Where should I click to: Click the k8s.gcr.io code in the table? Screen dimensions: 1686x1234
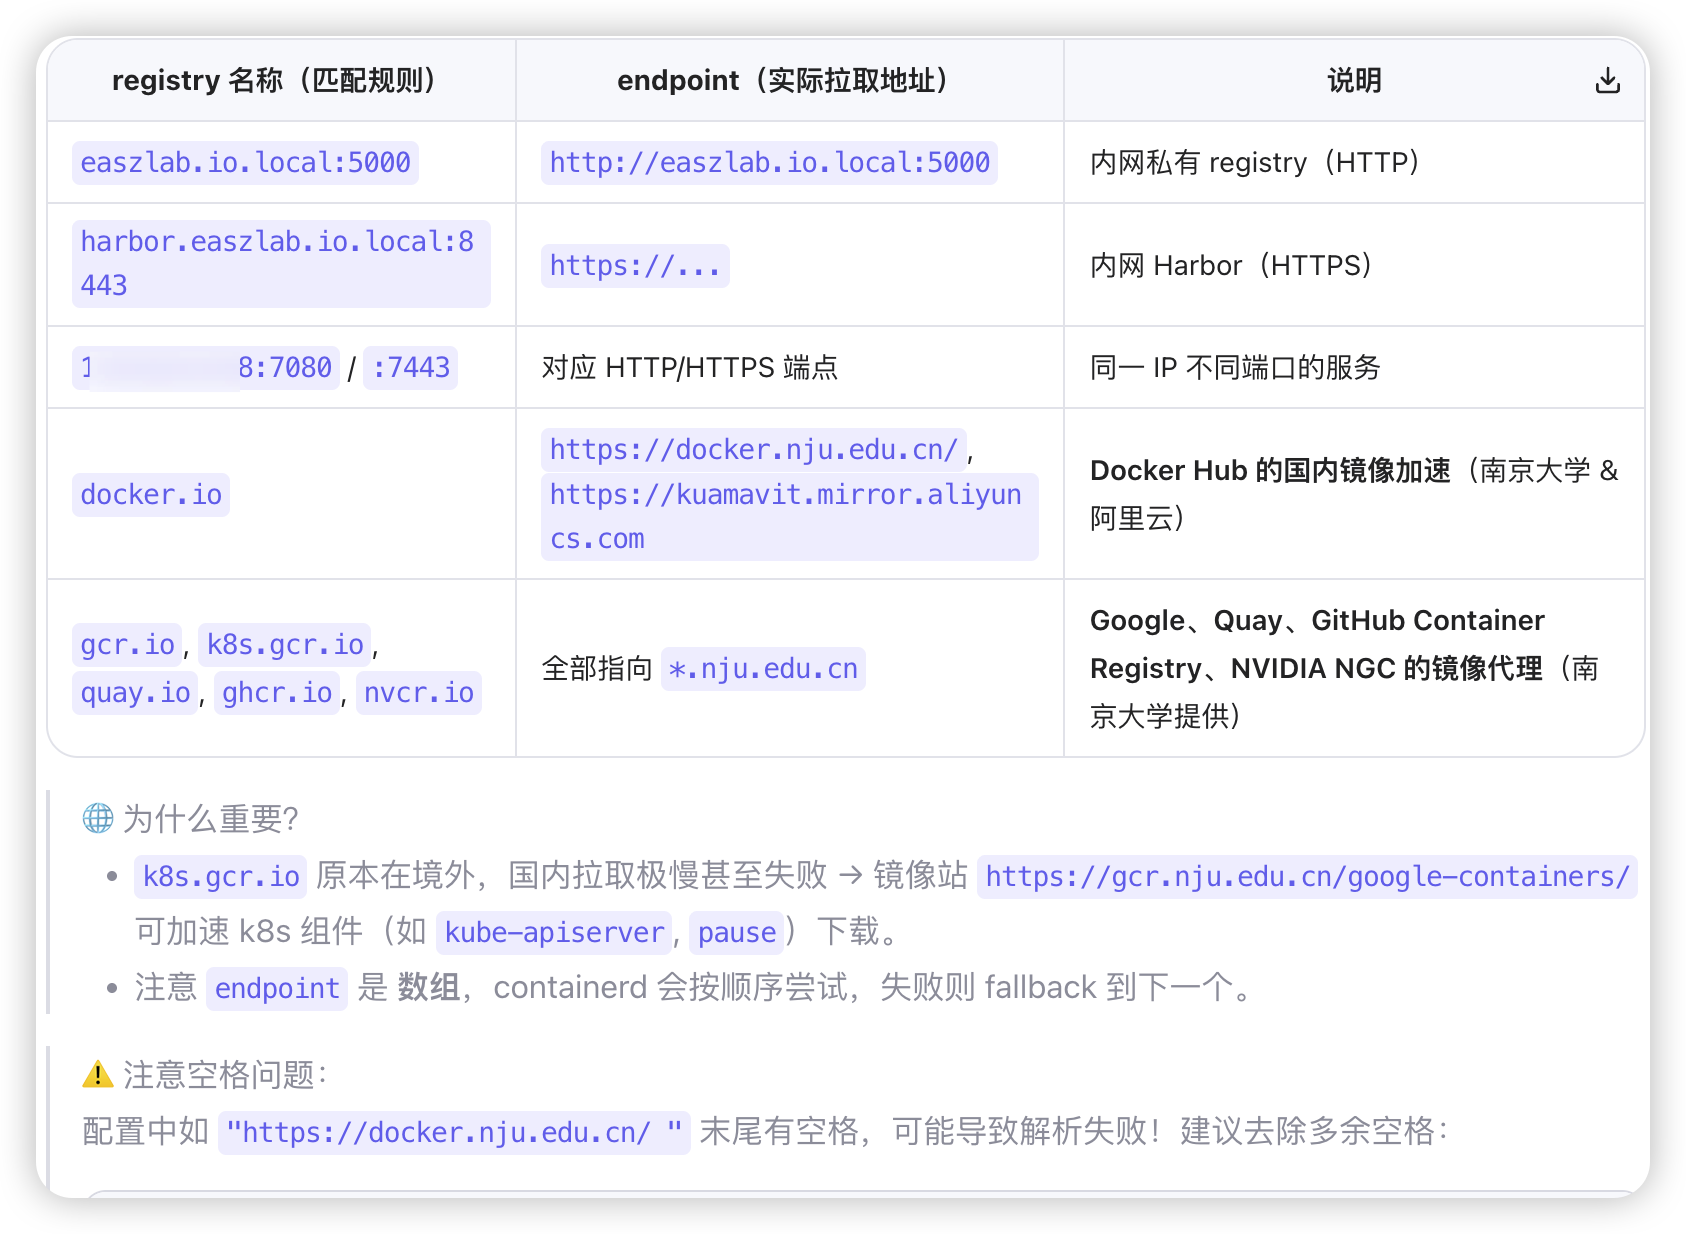click(285, 644)
